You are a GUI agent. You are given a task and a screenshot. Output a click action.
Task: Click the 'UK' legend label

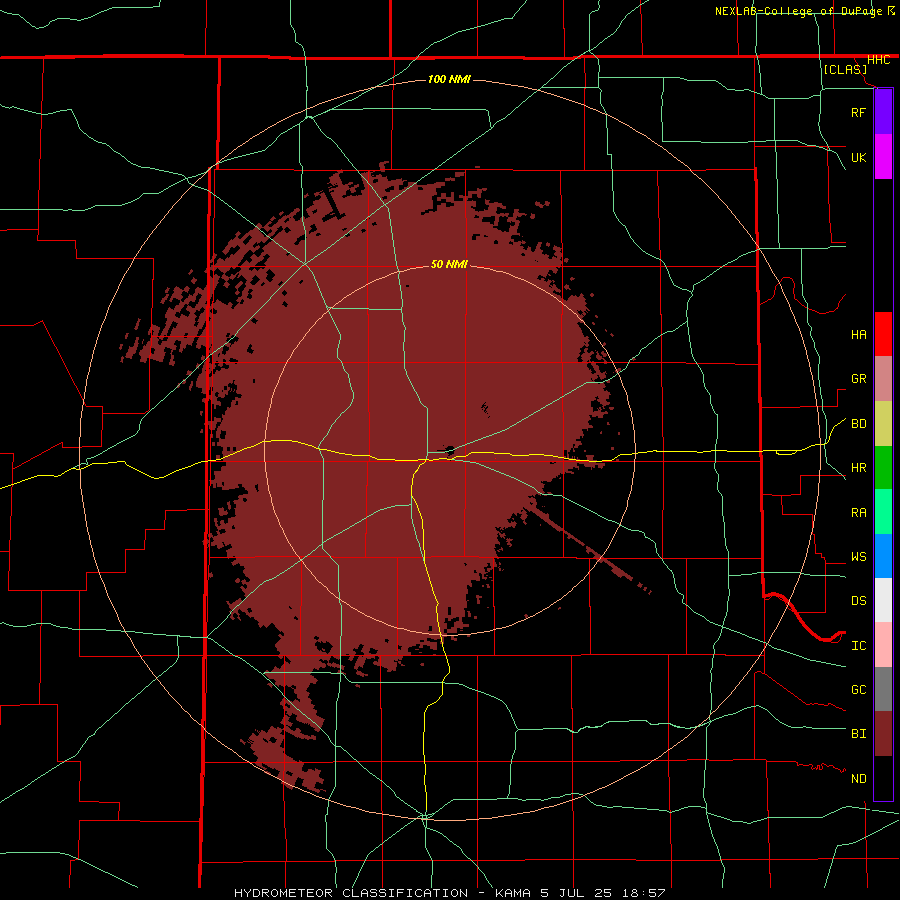click(858, 157)
